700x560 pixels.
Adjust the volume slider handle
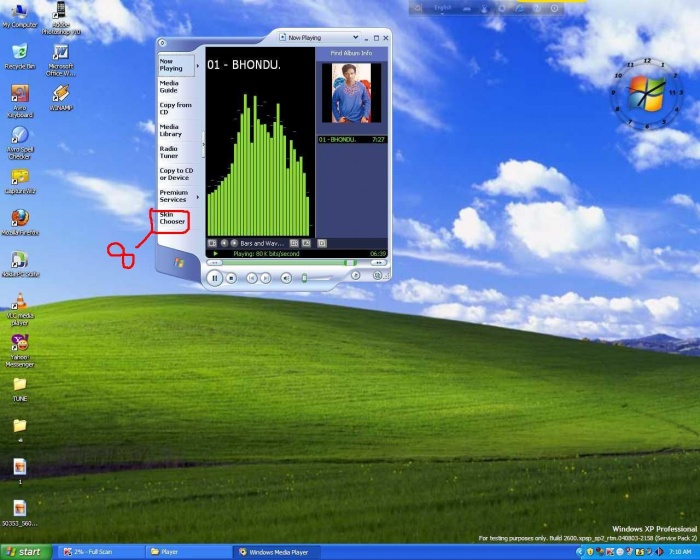pyautogui.click(x=304, y=278)
